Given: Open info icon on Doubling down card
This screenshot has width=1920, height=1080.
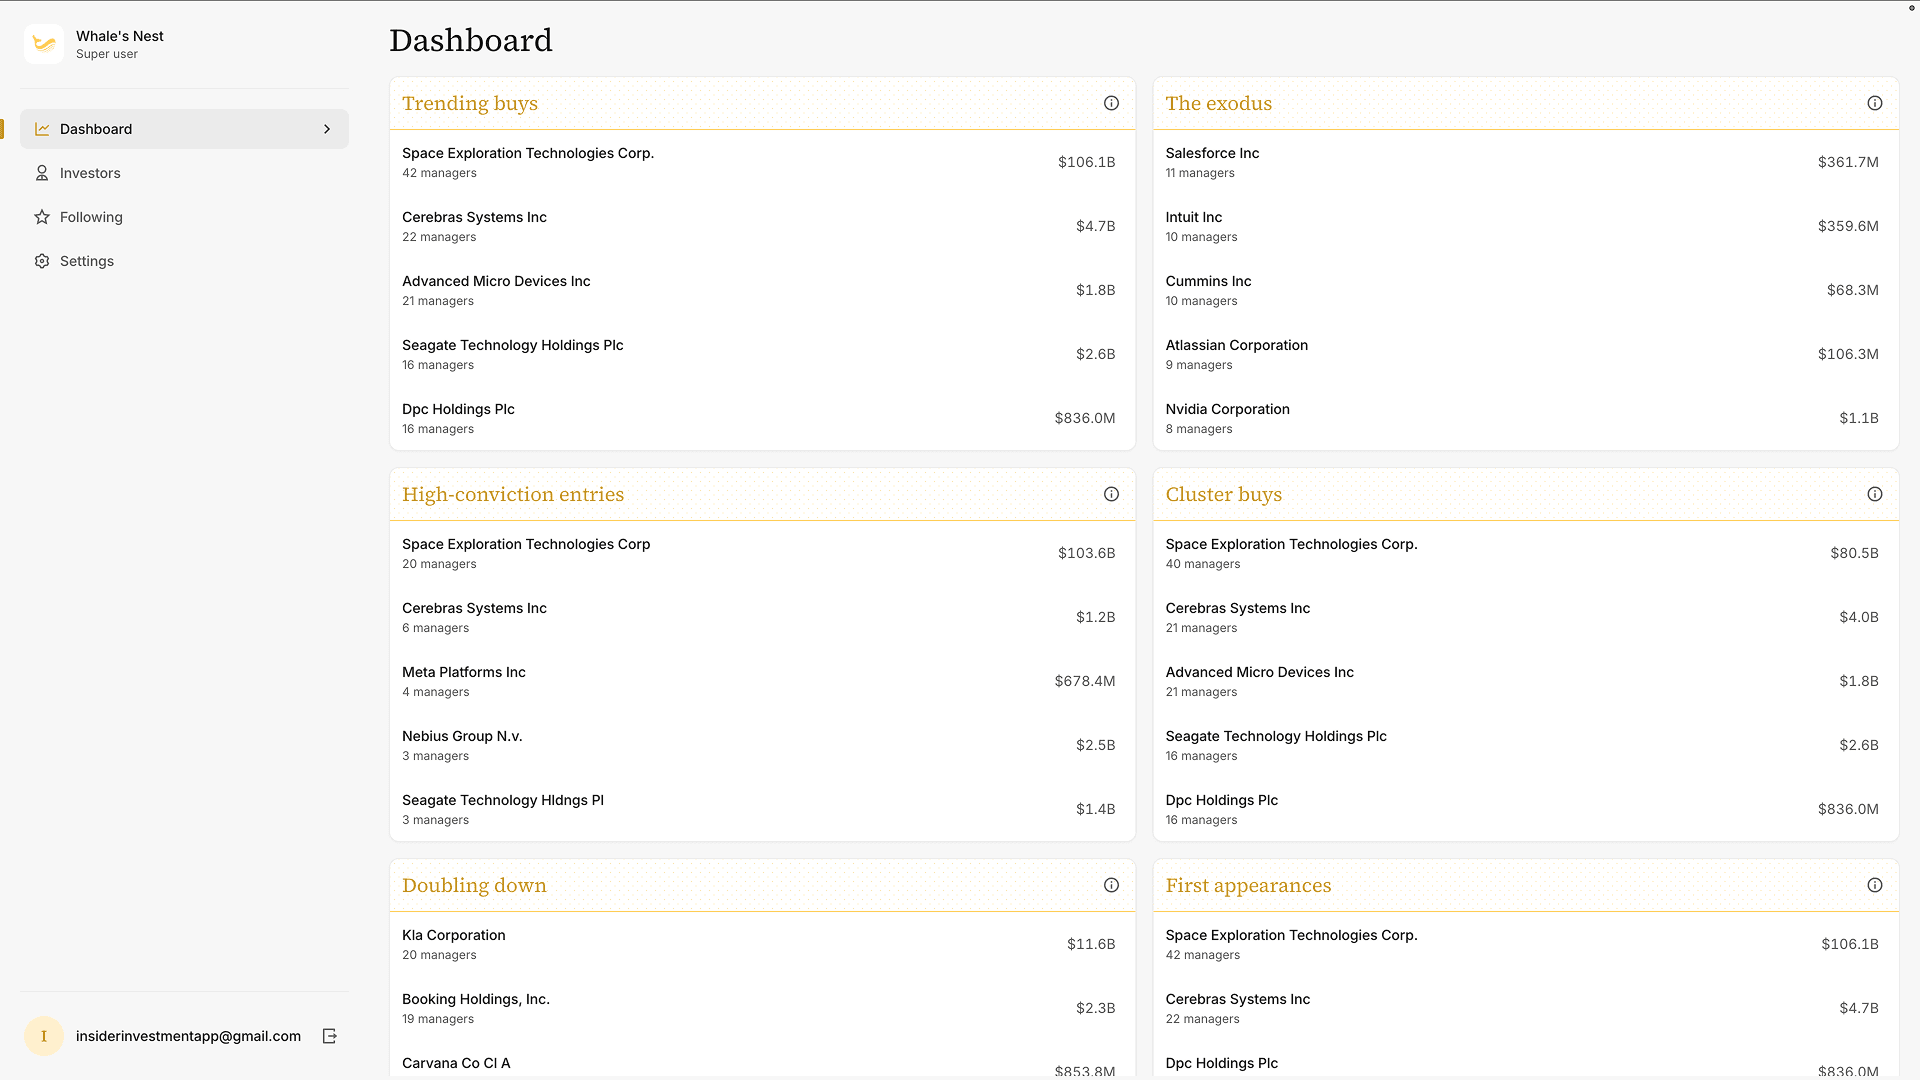Looking at the screenshot, I should (x=1111, y=885).
